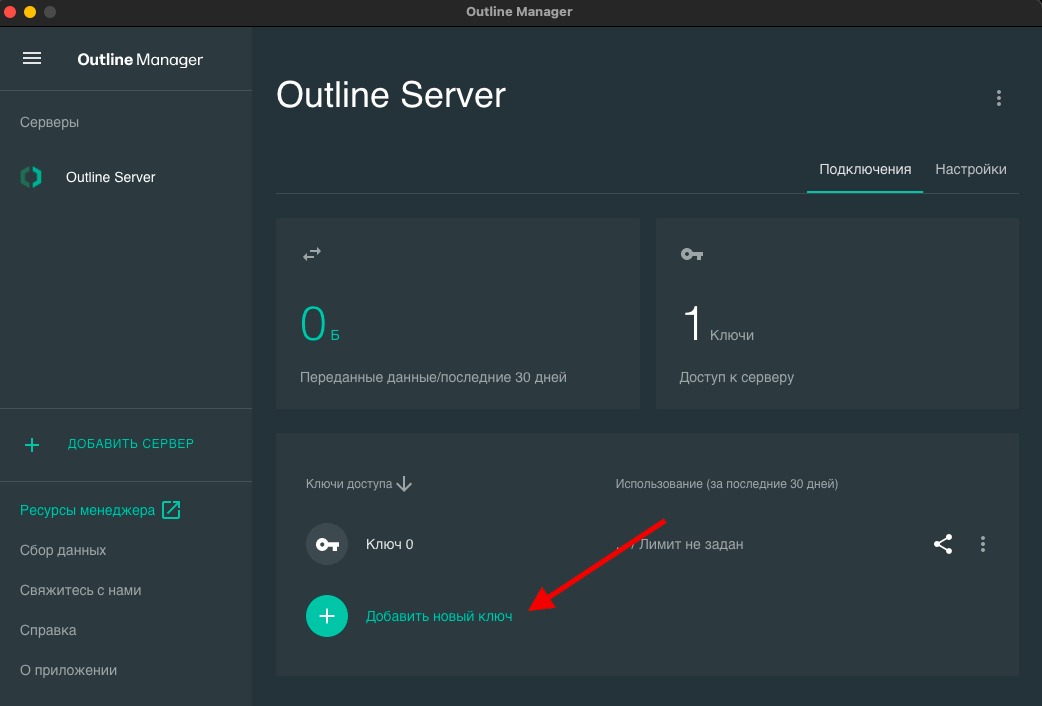Select the Ключ 0 name text

[x=389, y=544]
